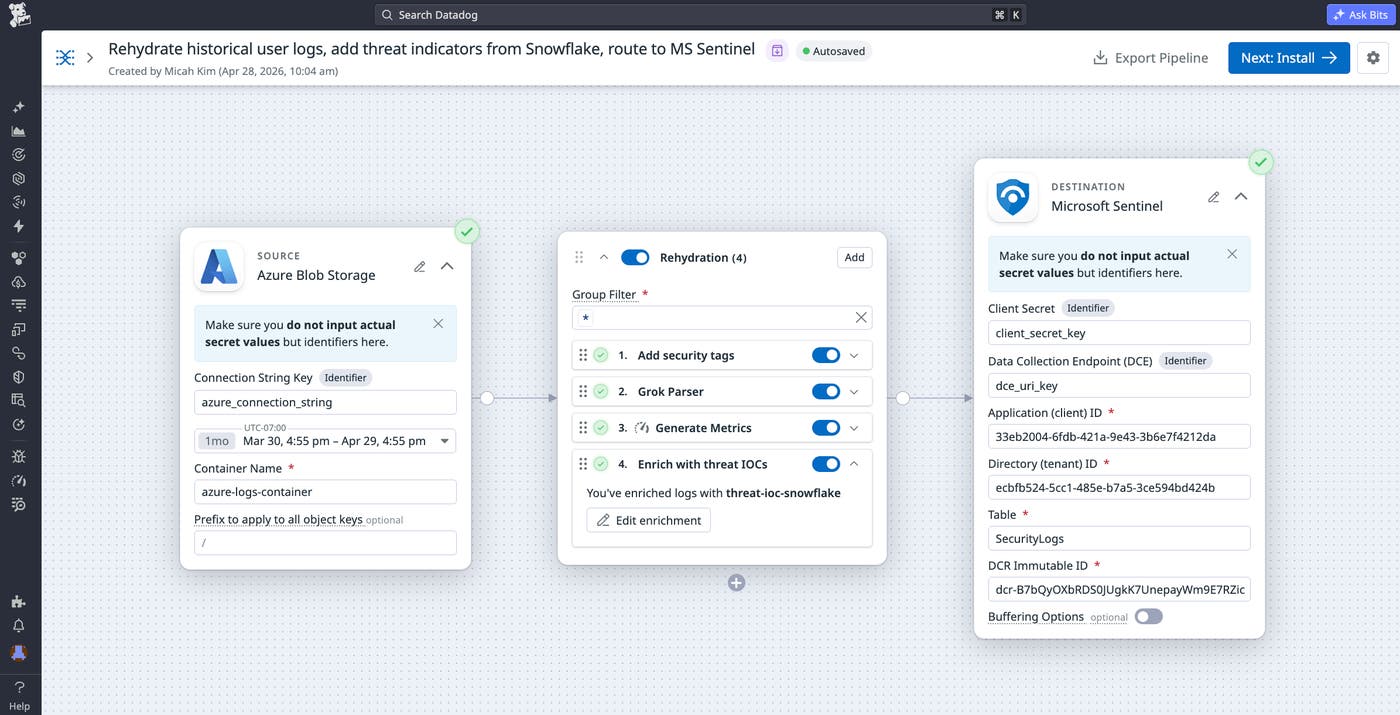Disable the Grok Parser processor
1400x715 pixels.
826,392
